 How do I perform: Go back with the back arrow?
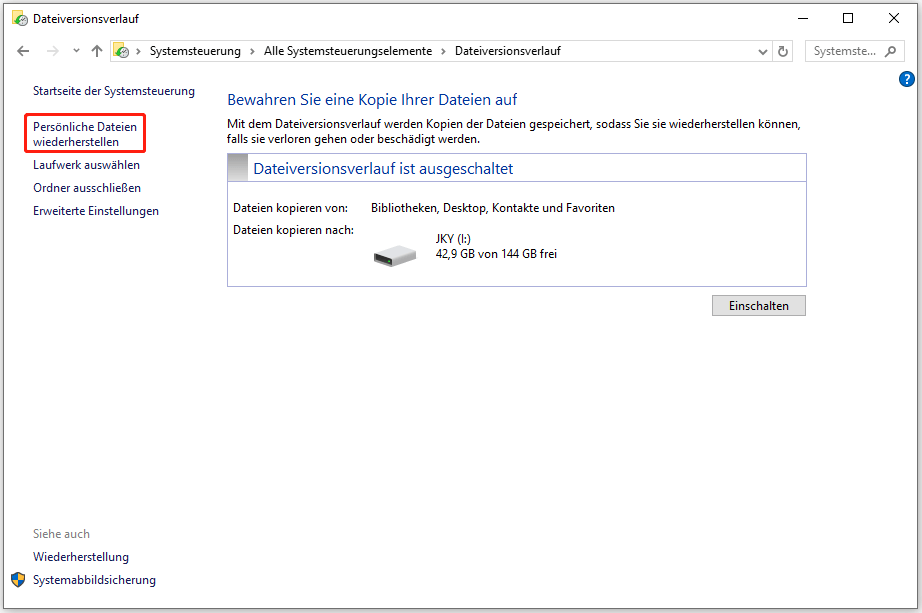point(23,51)
